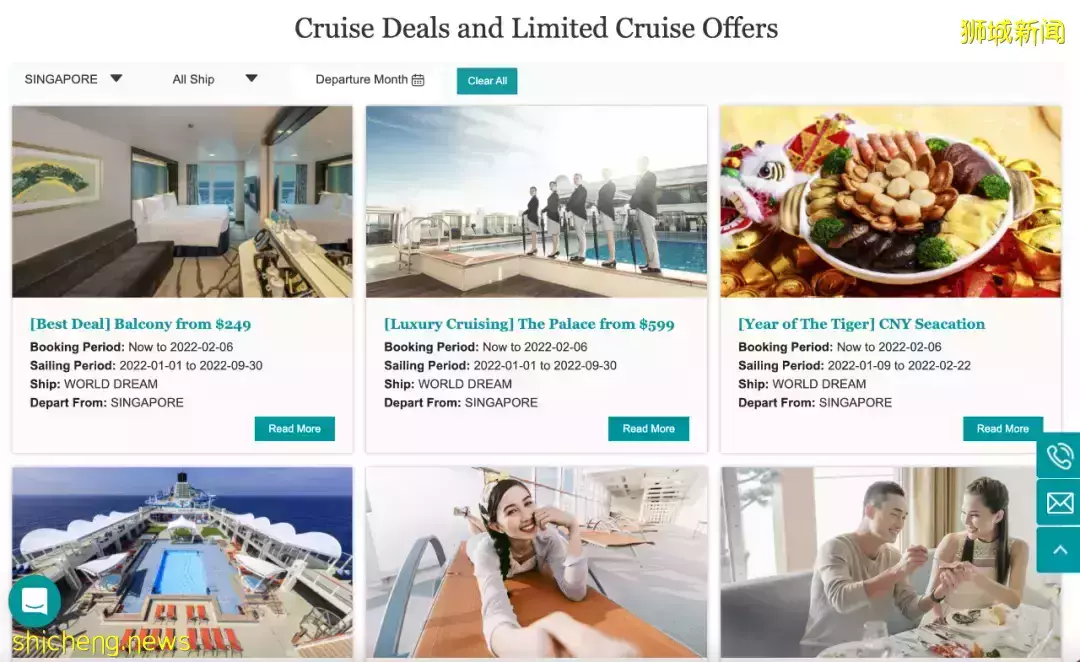Click the couple dining photo
1080x662 pixels.
(891, 563)
